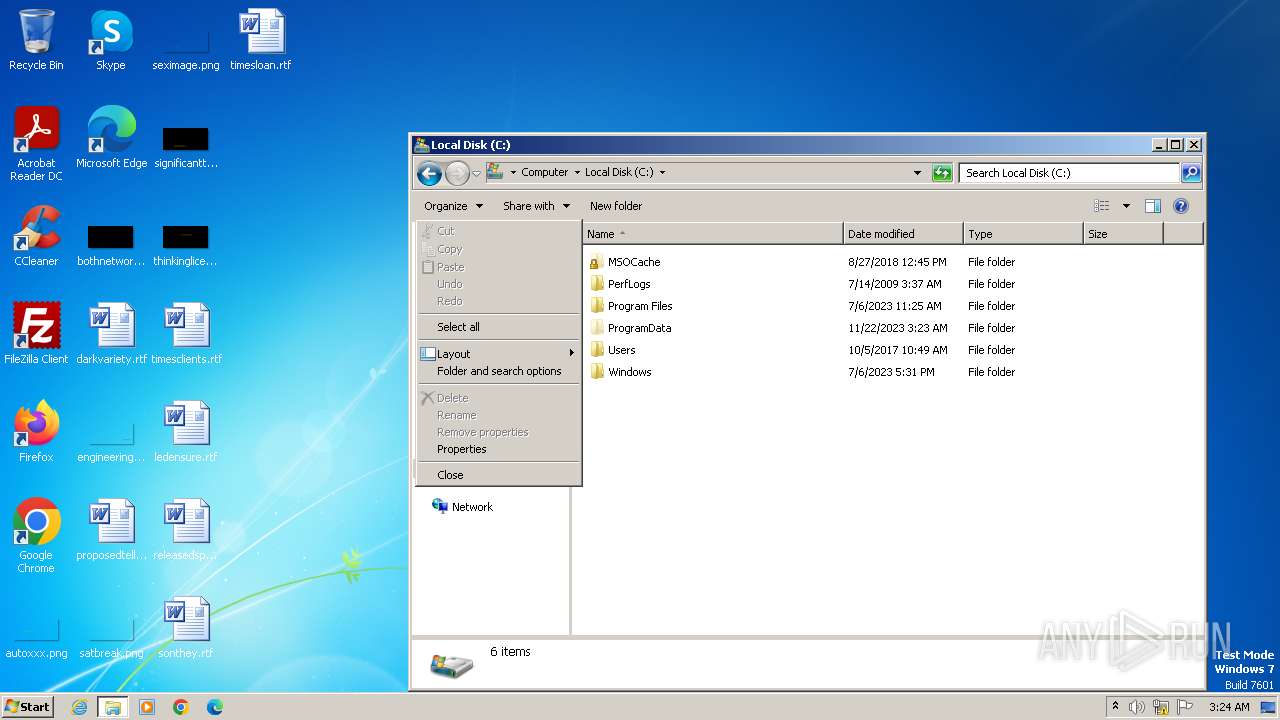Screen dimensions: 1280x720
Task: Click the Microsoft Edge desktop shortcut
Action: point(111,138)
